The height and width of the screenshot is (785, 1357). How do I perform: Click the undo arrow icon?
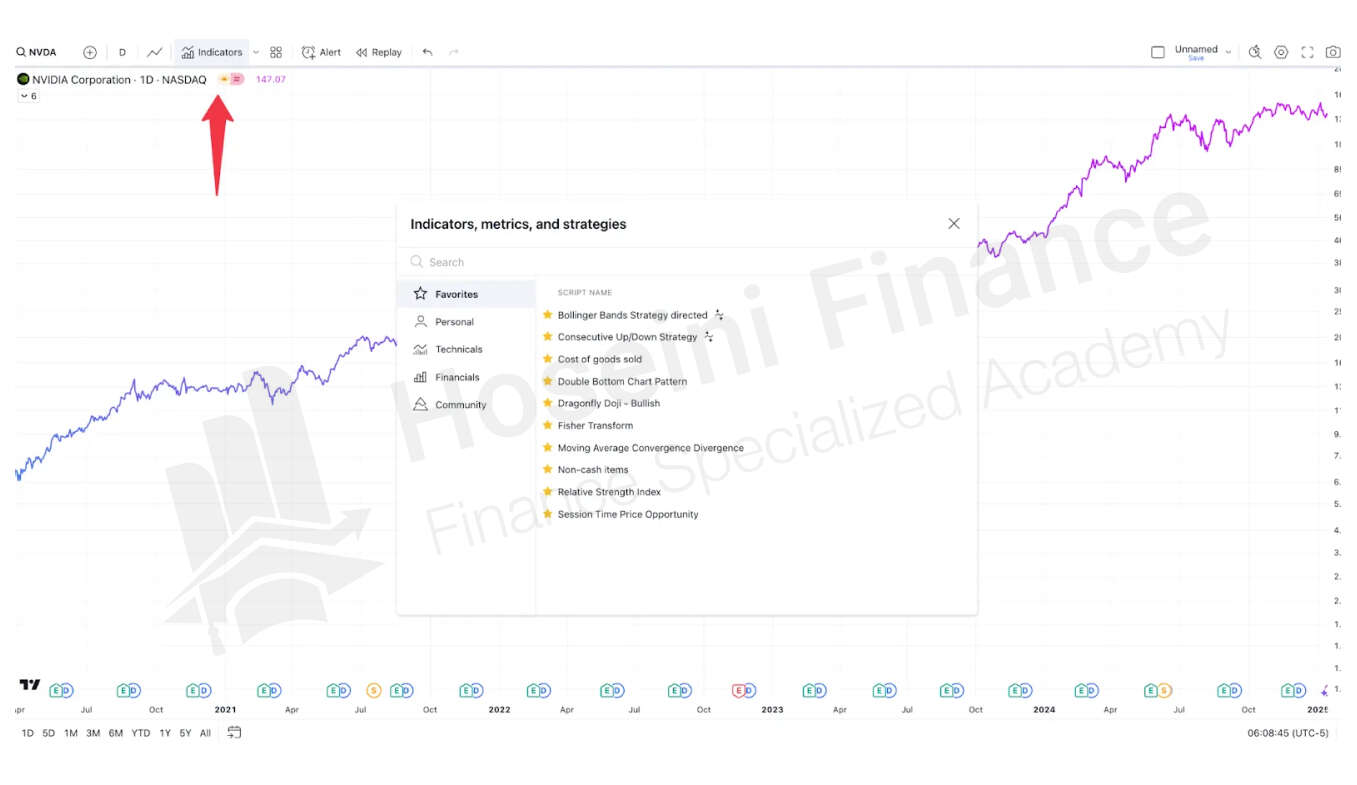pos(428,52)
